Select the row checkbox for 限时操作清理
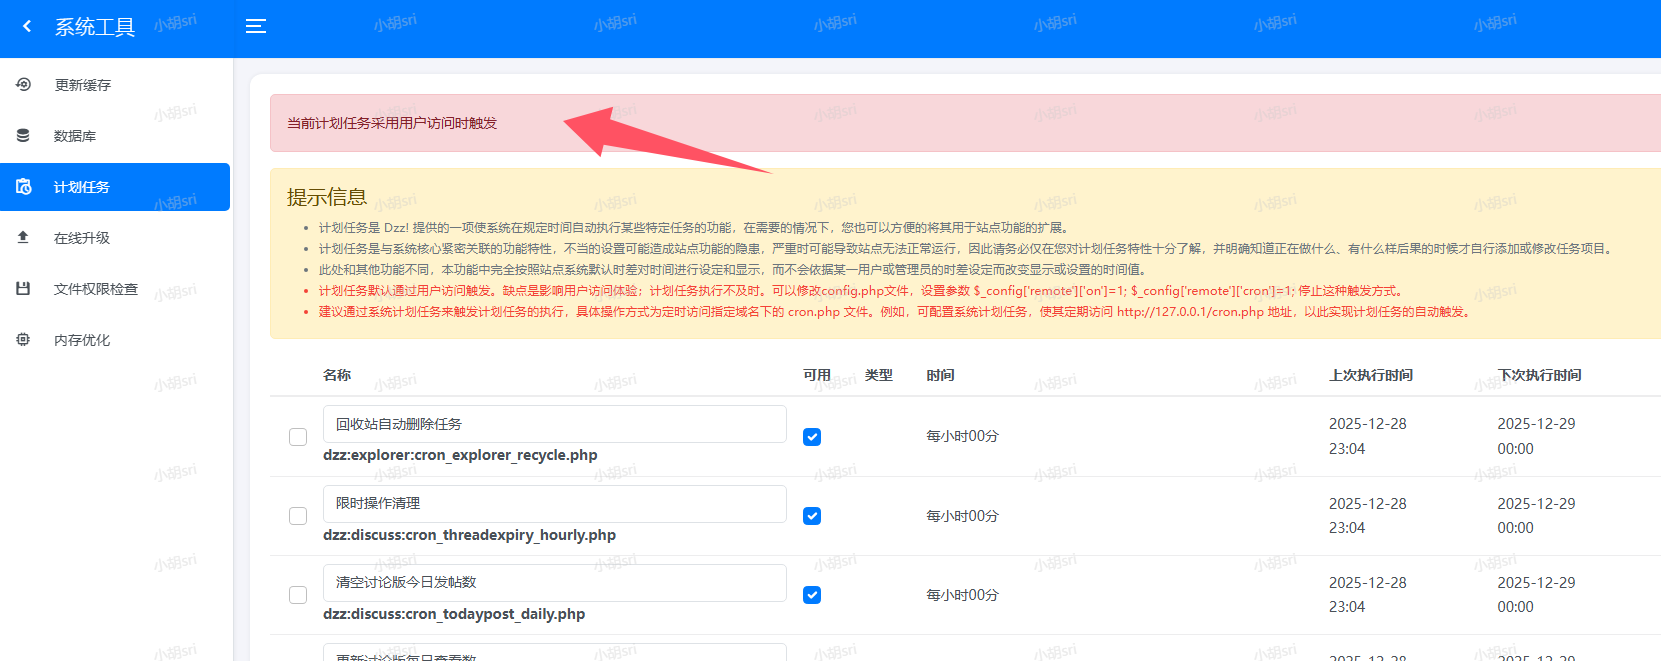Viewport: 1661px width, 661px height. point(298,516)
